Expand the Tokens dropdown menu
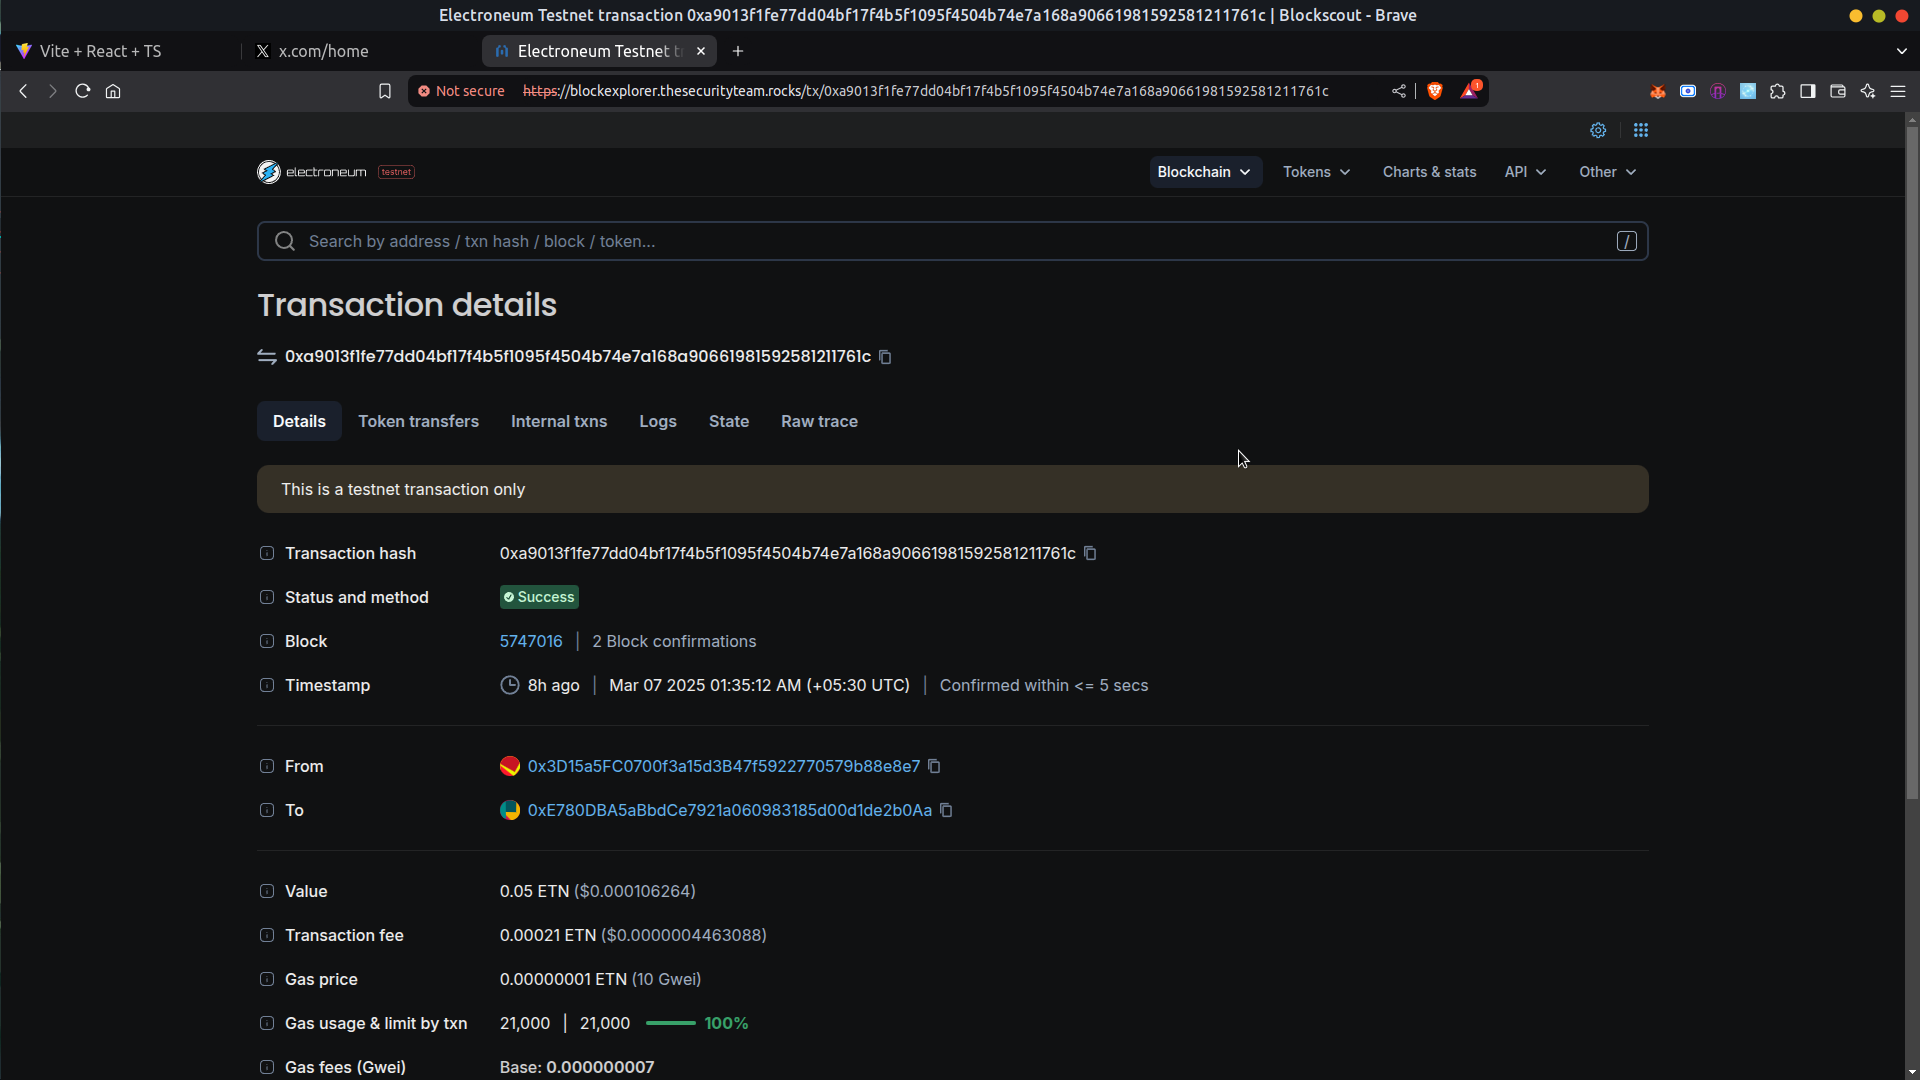The image size is (1920, 1080). (1316, 172)
